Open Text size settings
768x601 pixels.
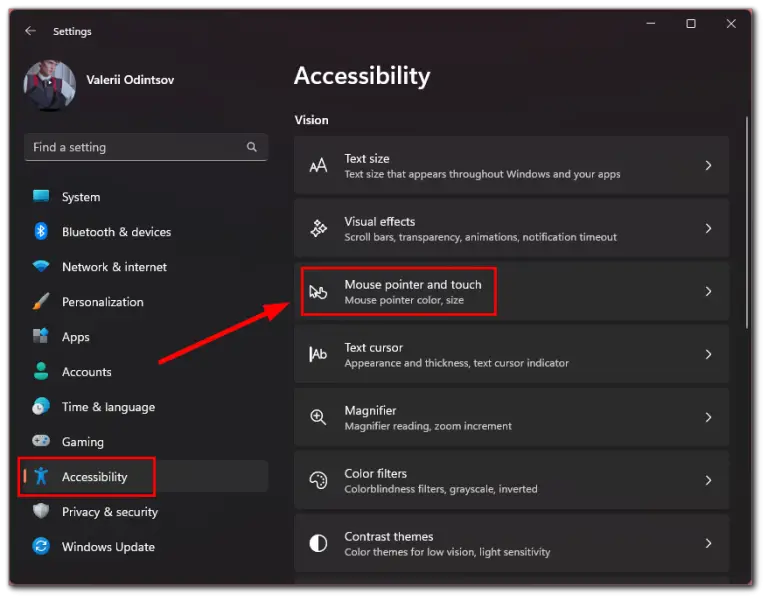[x=511, y=166]
